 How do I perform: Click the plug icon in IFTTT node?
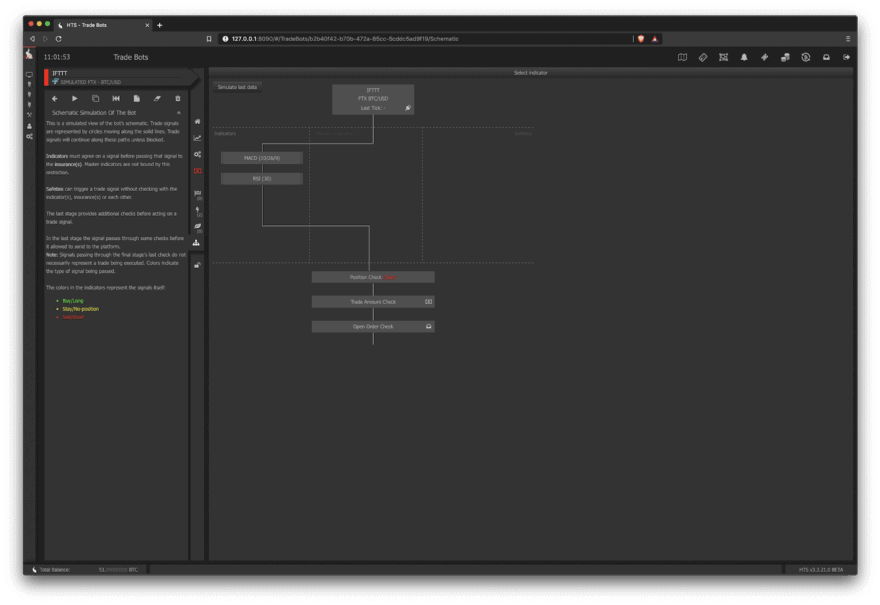click(408, 108)
